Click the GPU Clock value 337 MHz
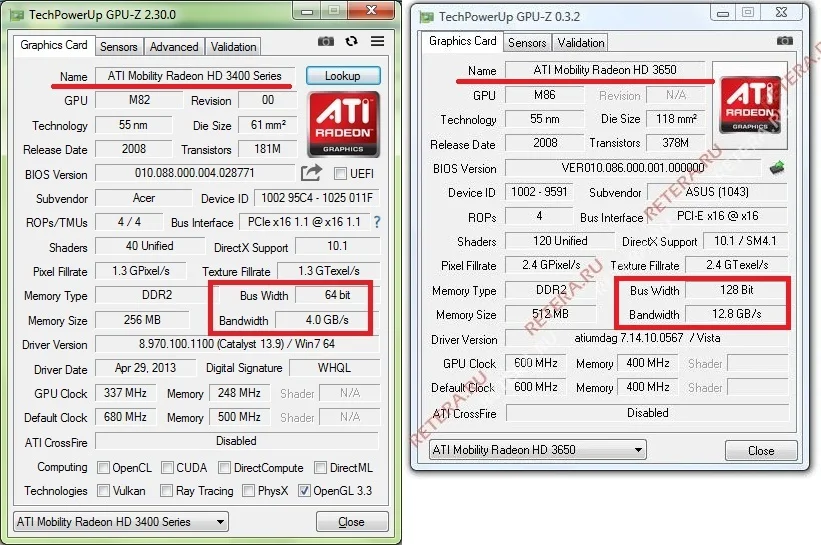The height and width of the screenshot is (545, 821). click(125, 393)
